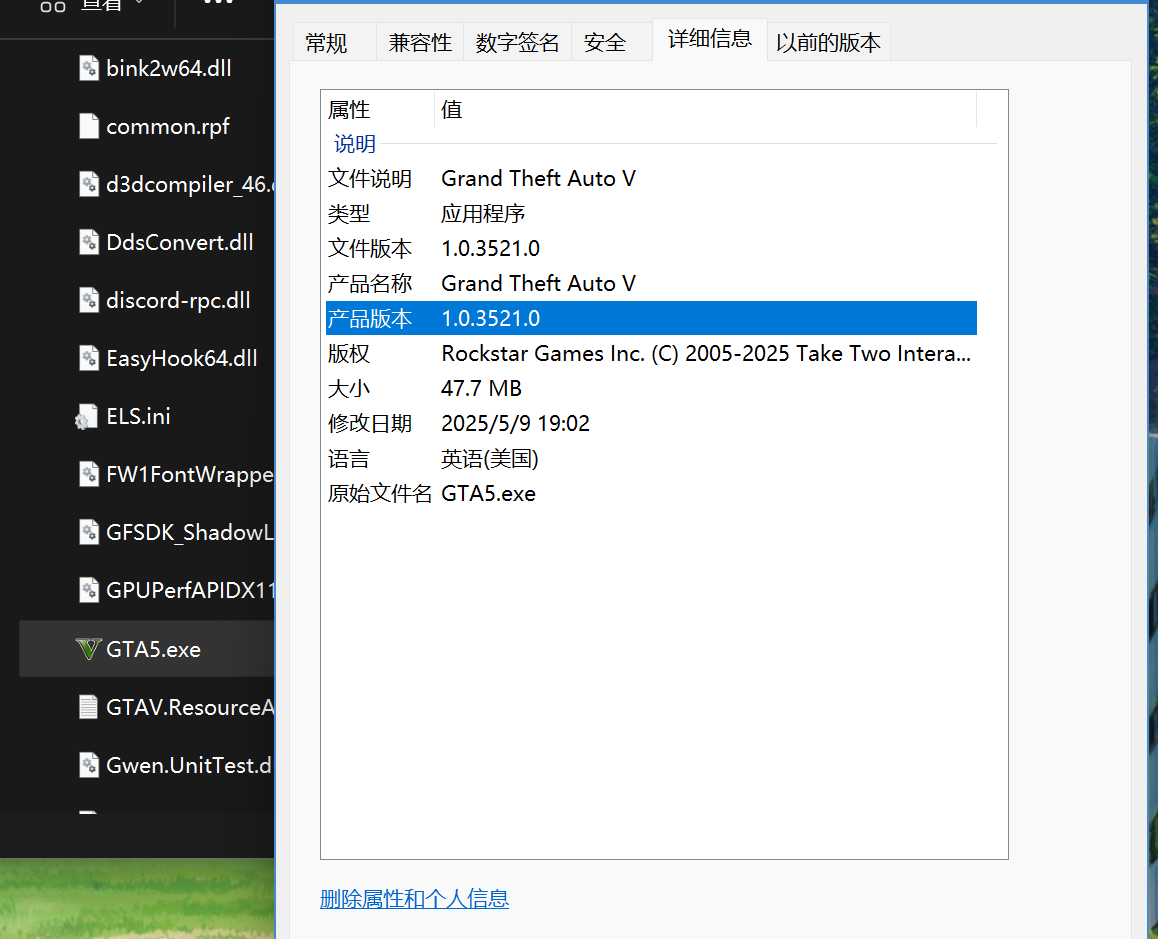This screenshot has width=1158, height=939.
Task: Select the 文件版本 property row
Action: [651, 248]
